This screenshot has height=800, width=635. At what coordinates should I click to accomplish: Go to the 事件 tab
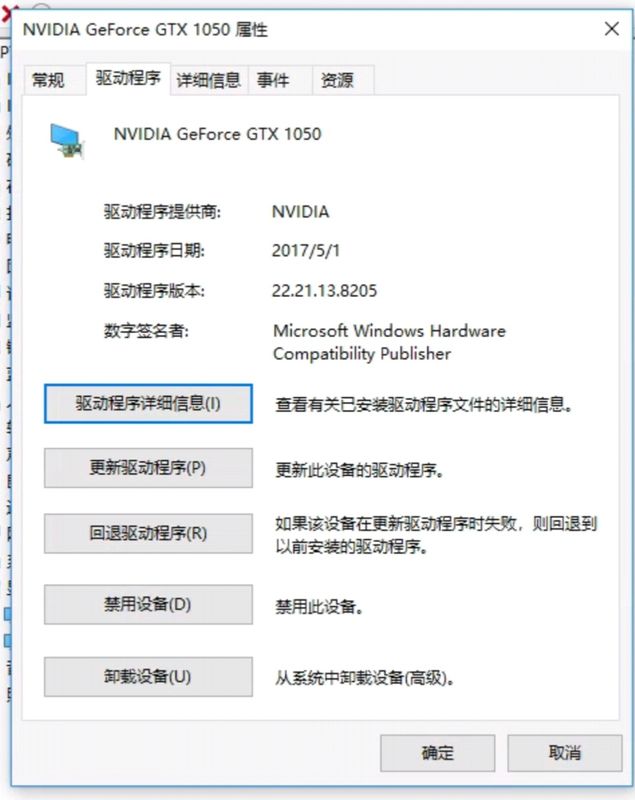pyautogui.click(x=273, y=80)
